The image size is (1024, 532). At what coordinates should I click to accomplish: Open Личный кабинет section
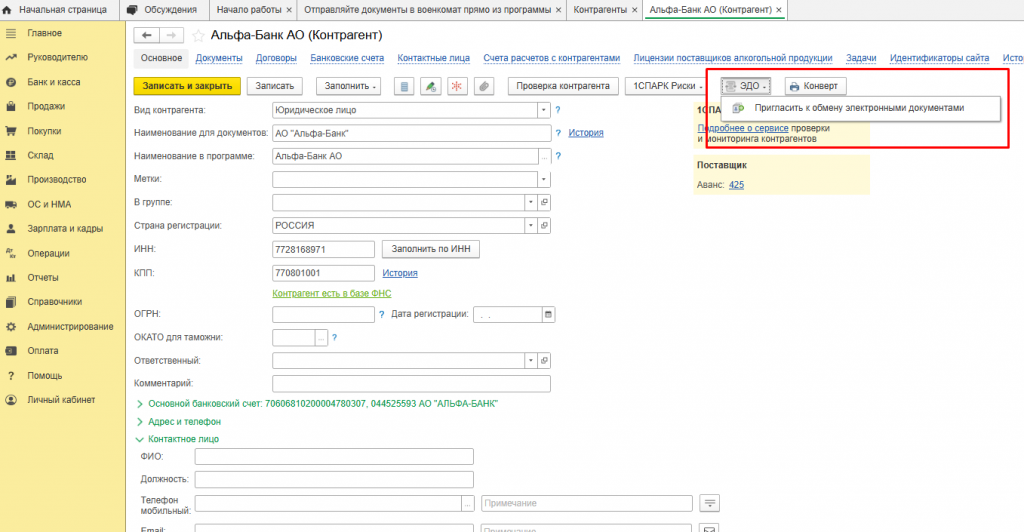61,399
